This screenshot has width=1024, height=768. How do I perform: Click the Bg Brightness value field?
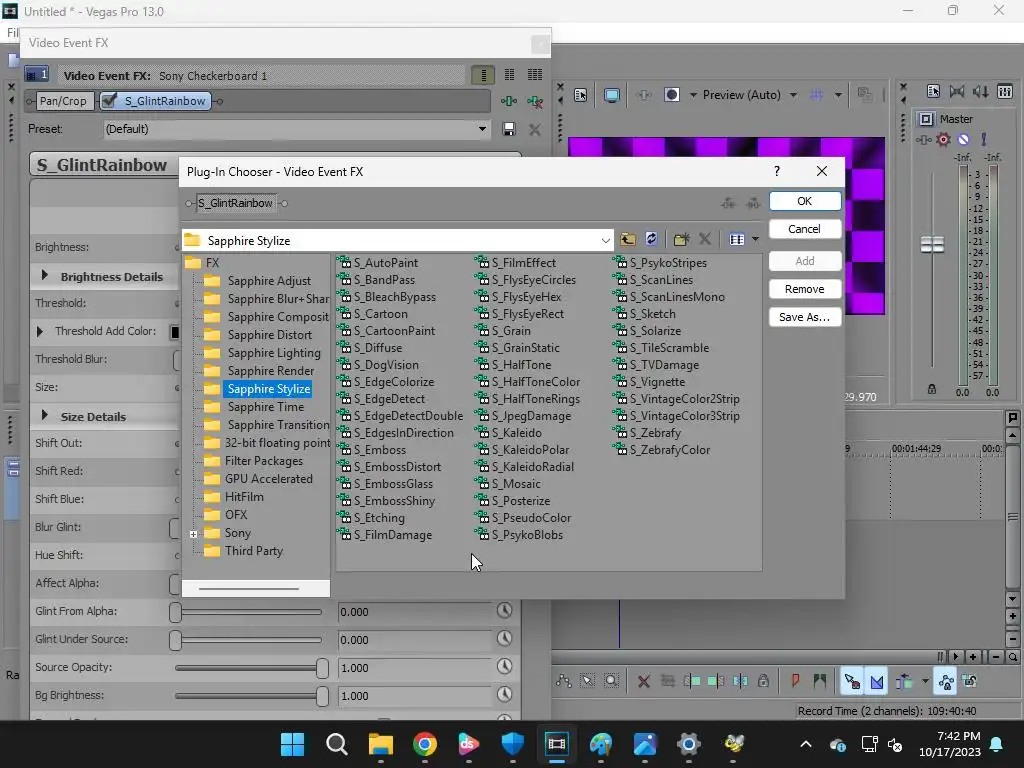point(415,696)
